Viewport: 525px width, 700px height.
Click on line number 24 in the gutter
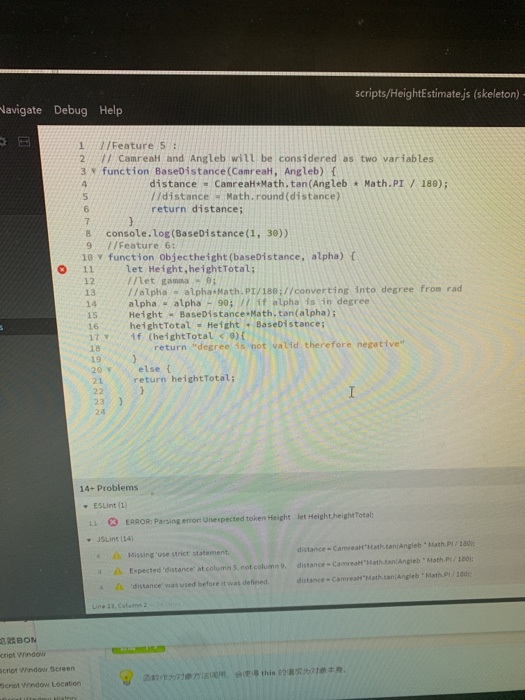[x=100, y=412]
